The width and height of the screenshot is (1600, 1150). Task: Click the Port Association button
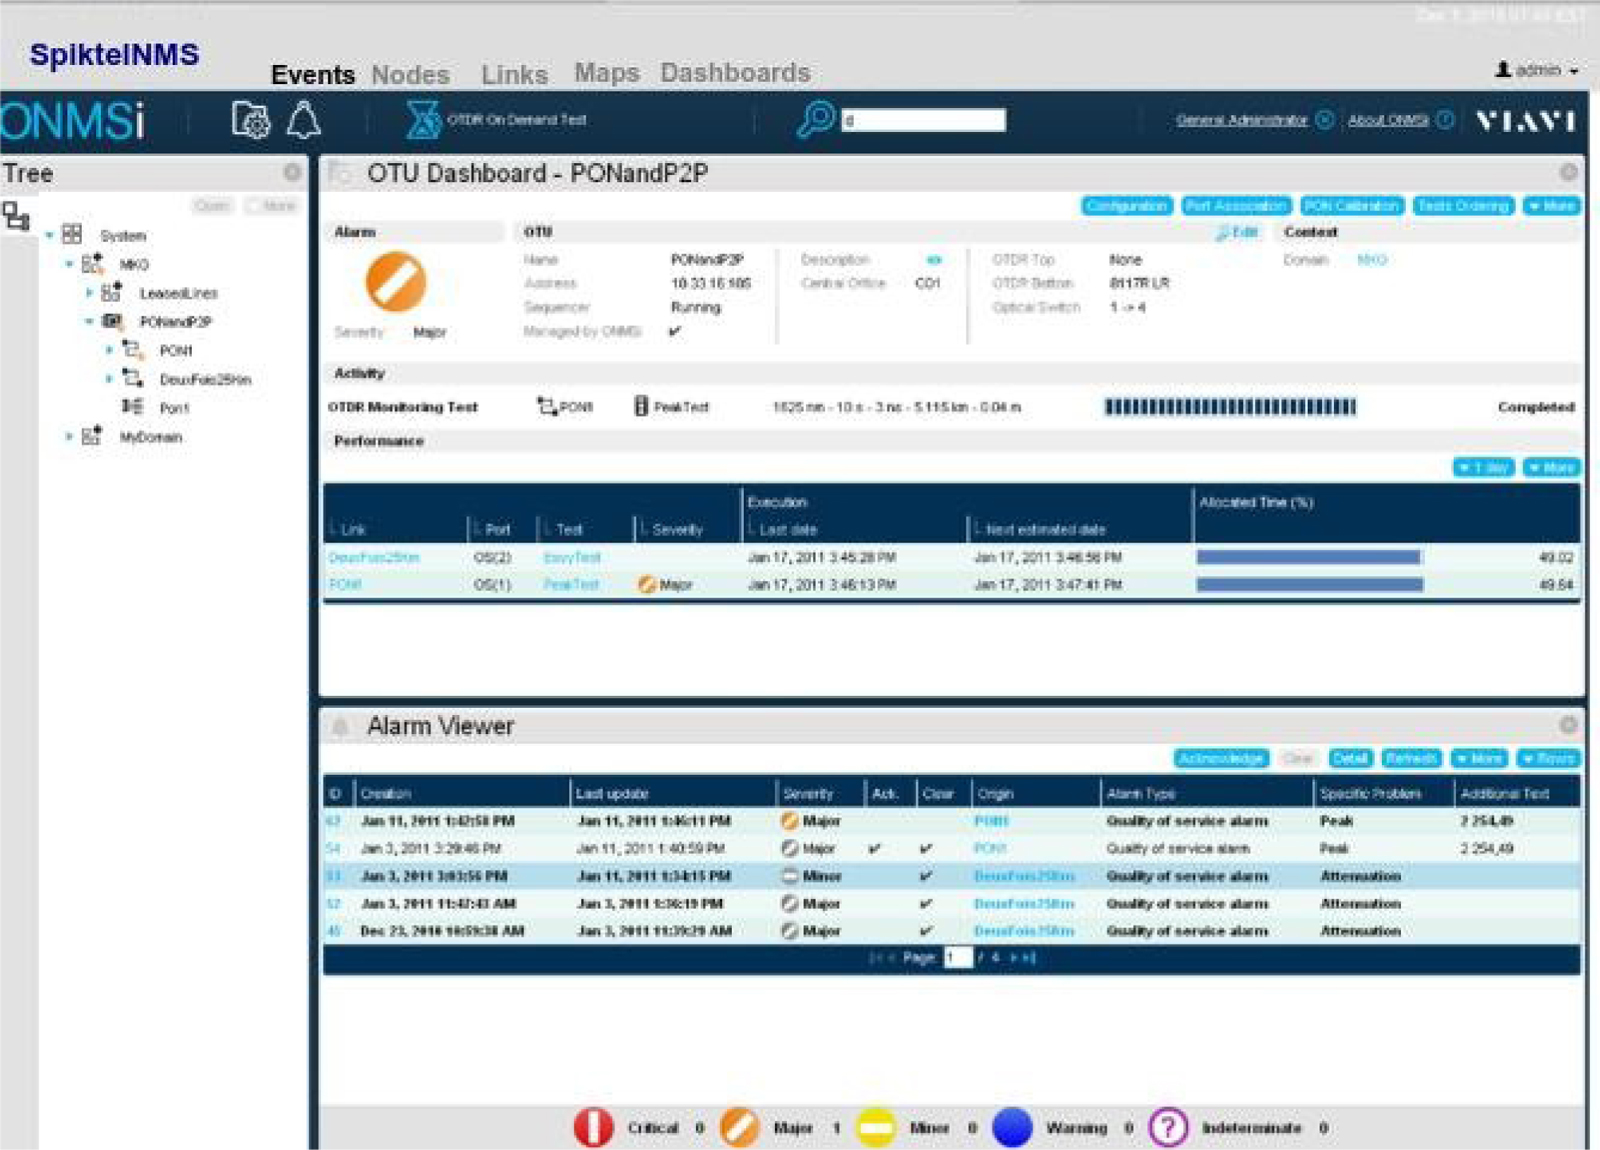tap(1236, 206)
